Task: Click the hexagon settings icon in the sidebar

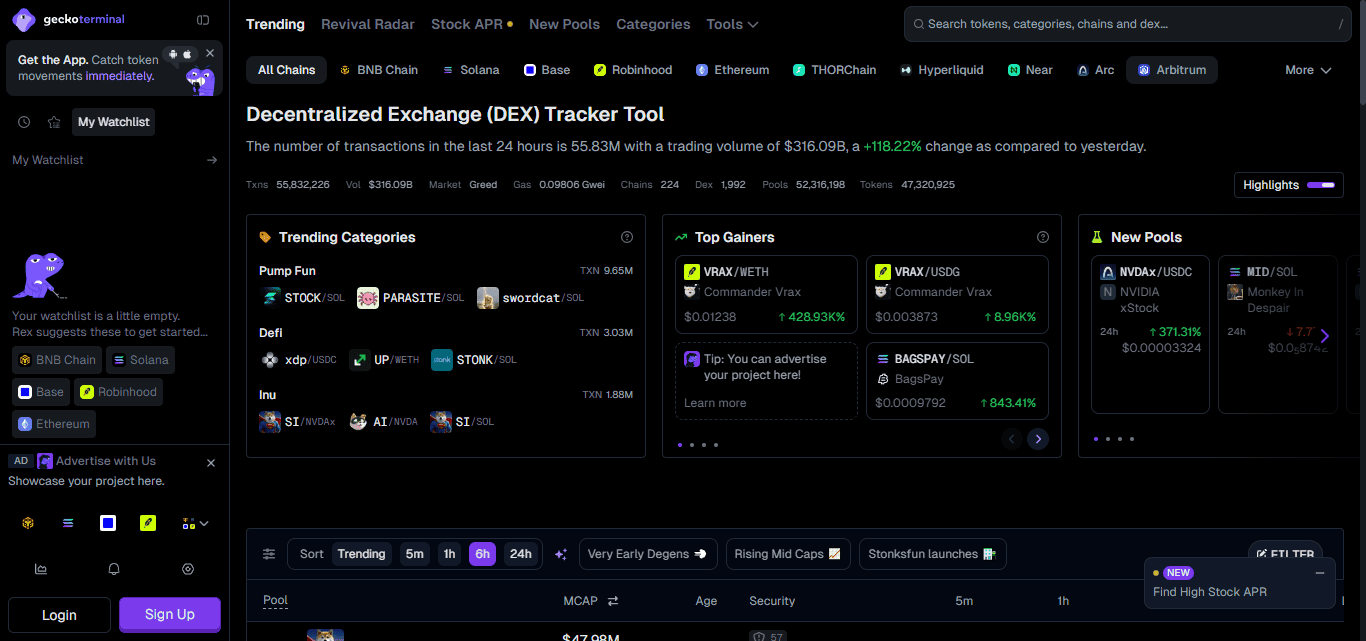Action: (188, 569)
